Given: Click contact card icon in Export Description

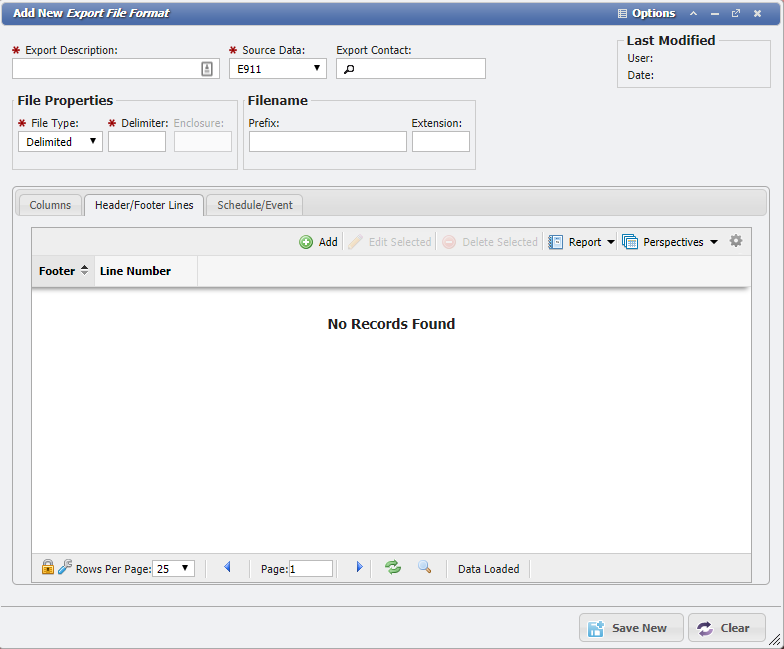Looking at the screenshot, I should pyautogui.click(x=207, y=69).
